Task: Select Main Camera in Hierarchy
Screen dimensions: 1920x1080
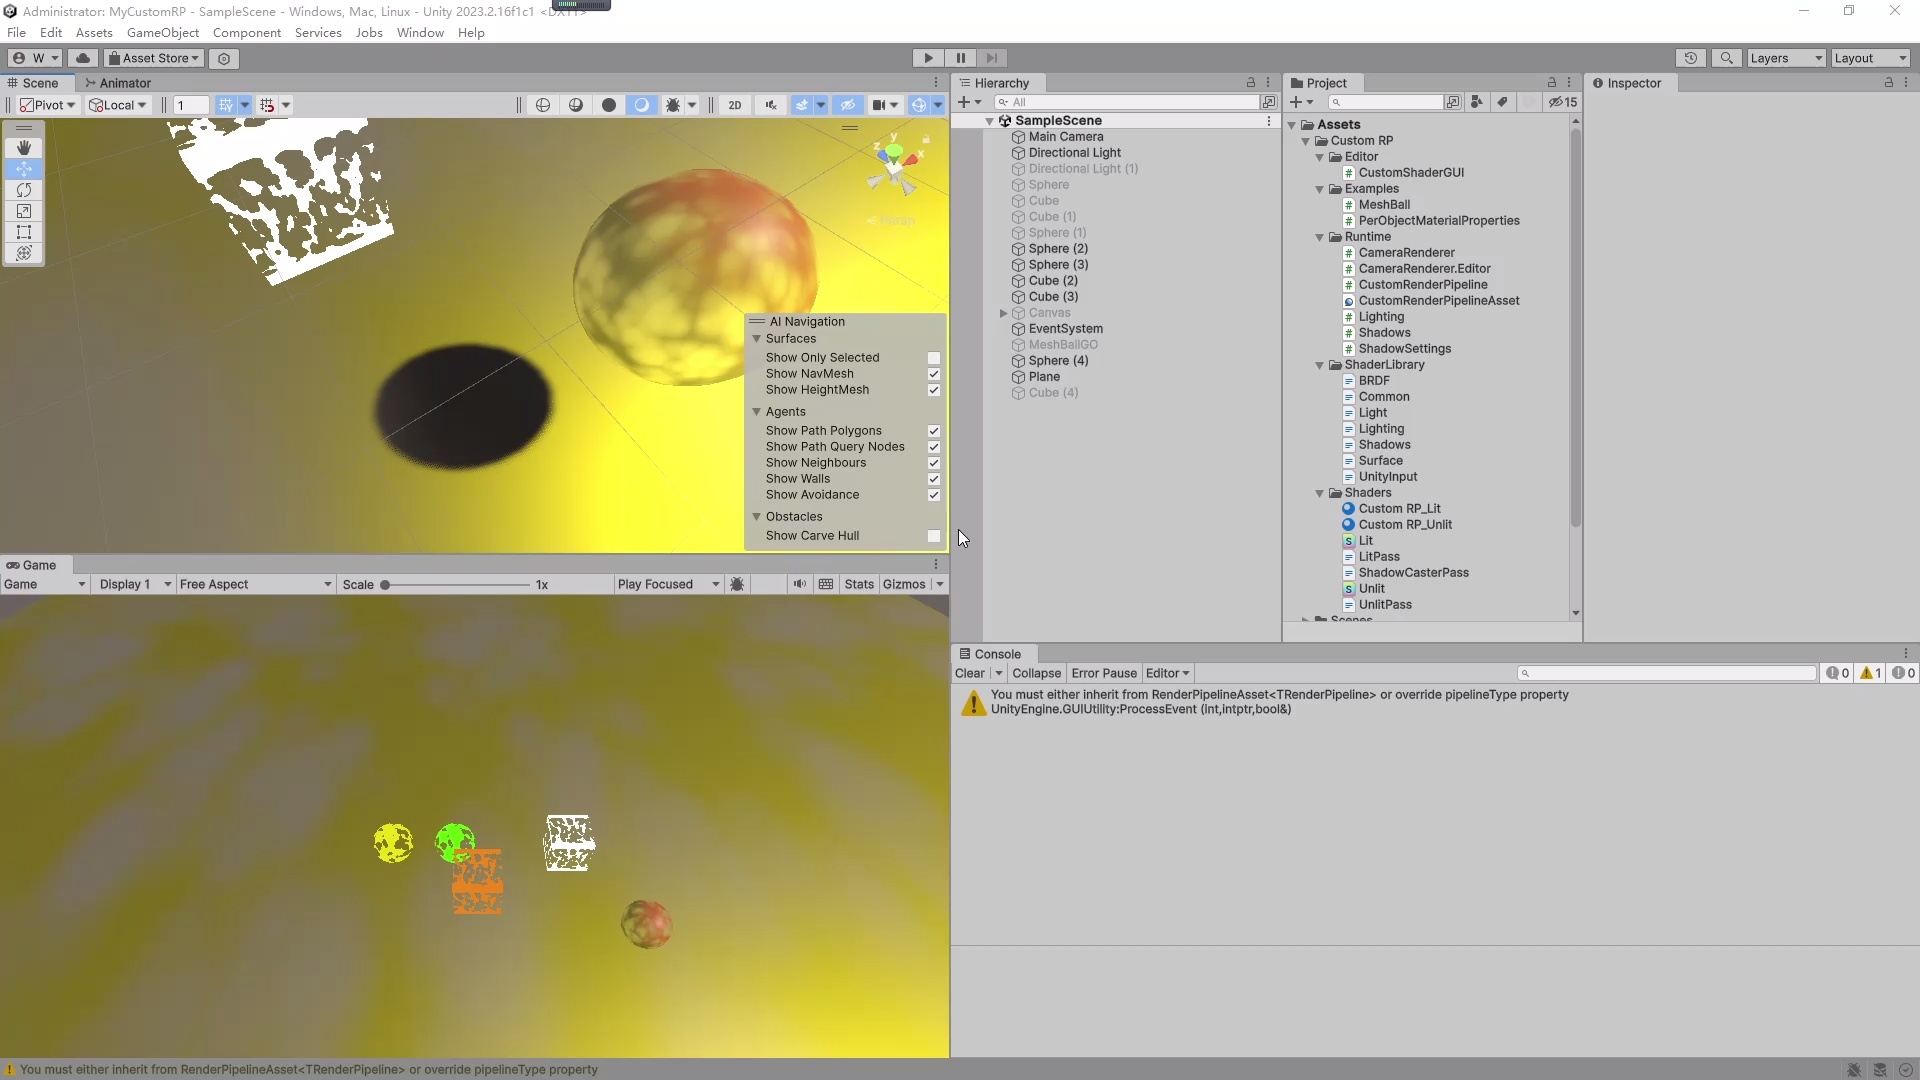Action: (x=1065, y=137)
